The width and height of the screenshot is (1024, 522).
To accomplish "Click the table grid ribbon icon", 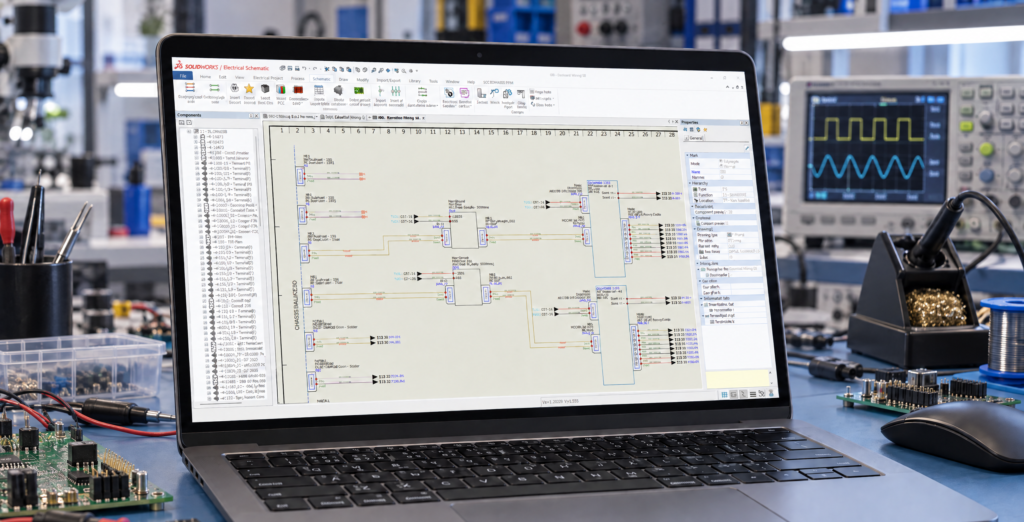I will pos(319,90).
